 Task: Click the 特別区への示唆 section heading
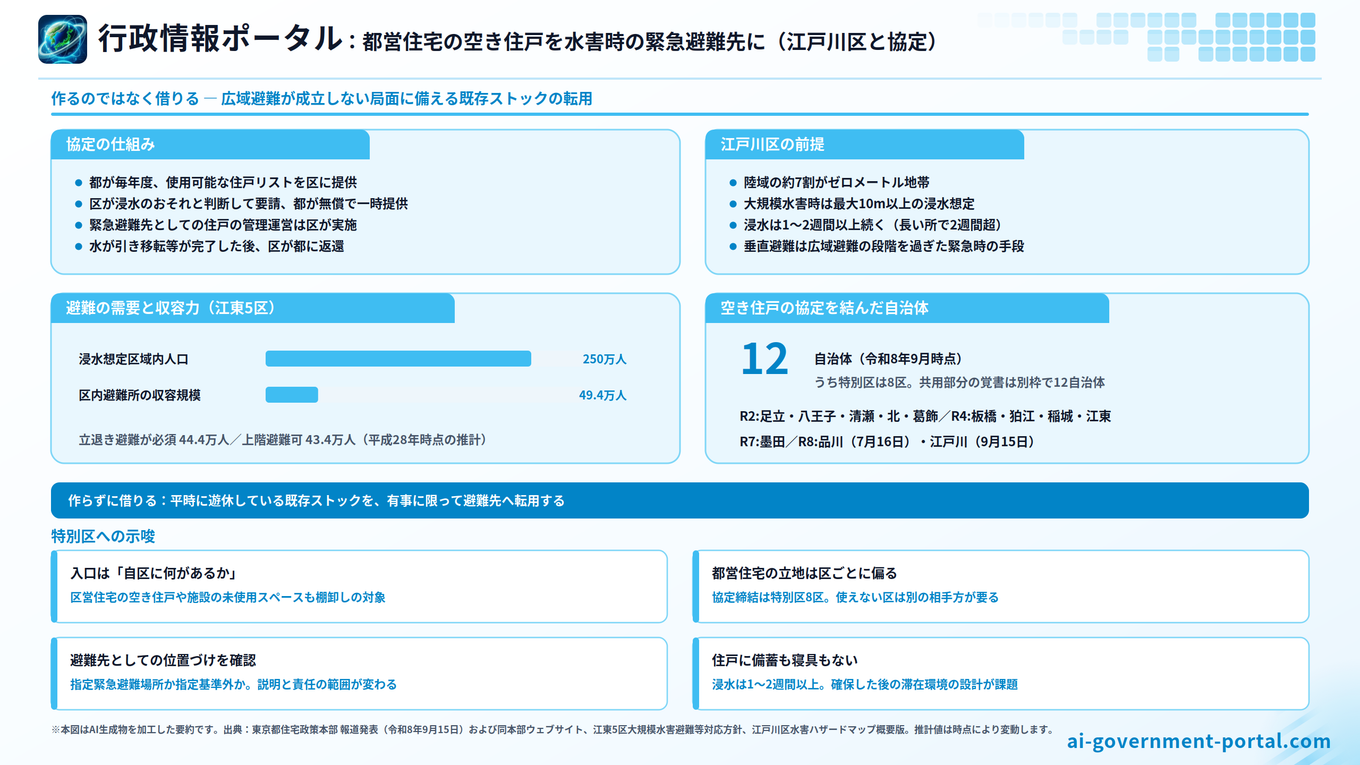[x=104, y=536]
